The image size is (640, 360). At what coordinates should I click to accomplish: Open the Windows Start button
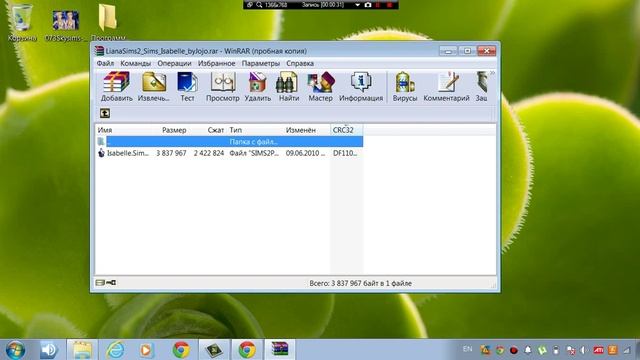click(x=15, y=350)
